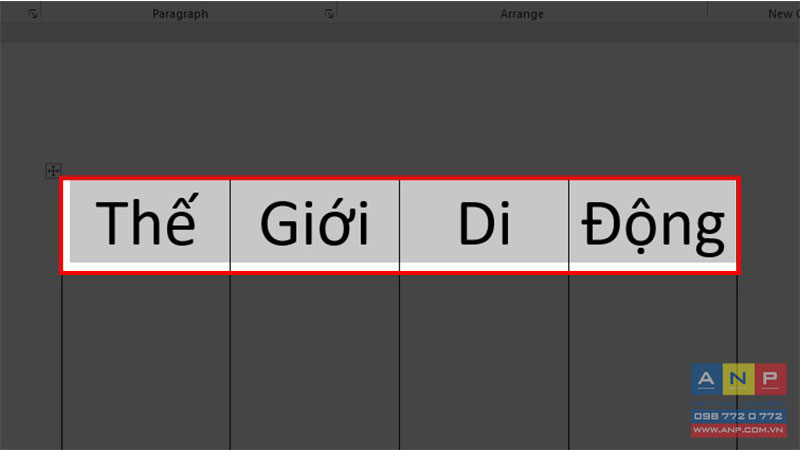This screenshot has height=450, width=800.
Task: Click the Paragraph group label
Action: 179,15
